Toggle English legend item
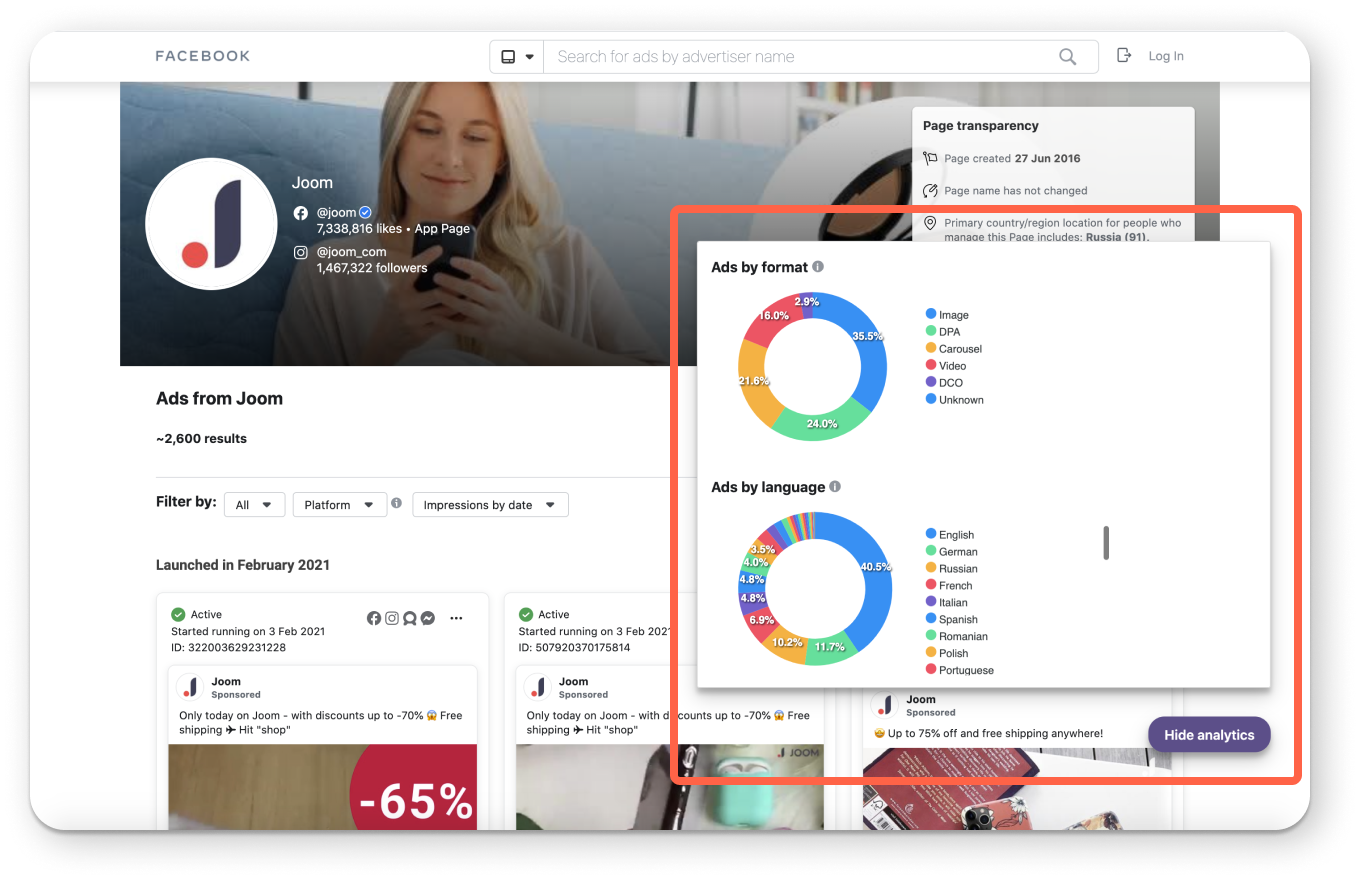The image size is (1360, 880). [x=950, y=535]
